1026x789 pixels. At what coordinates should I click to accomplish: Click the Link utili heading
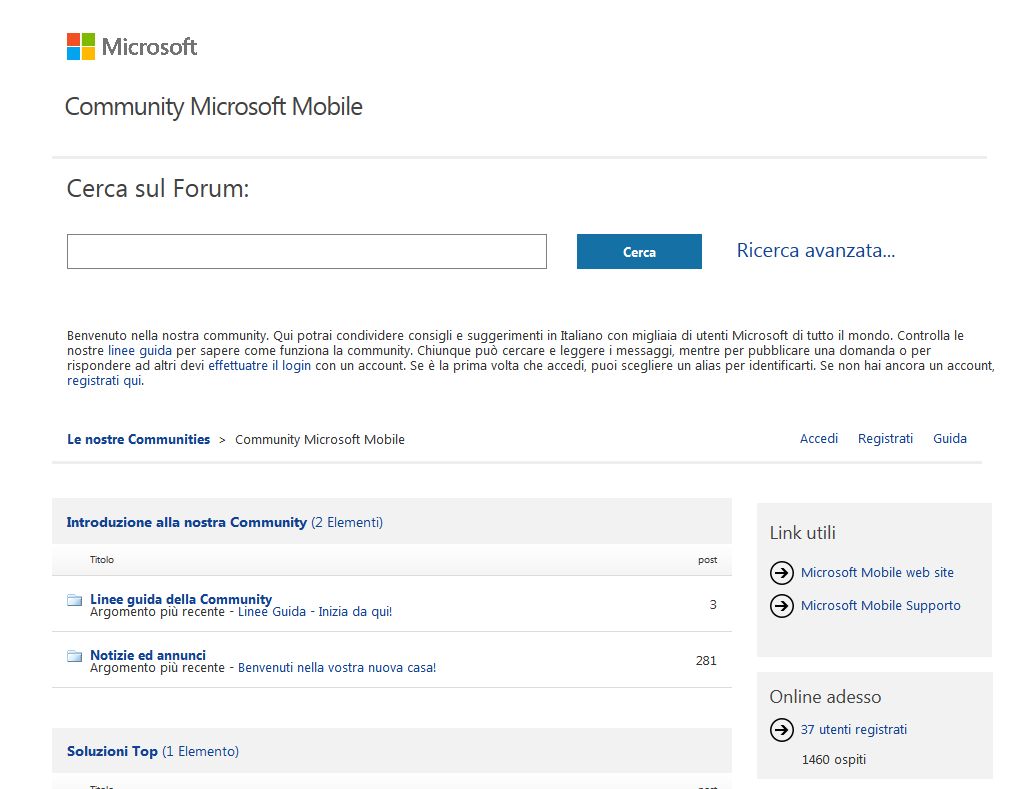pyautogui.click(x=802, y=533)
